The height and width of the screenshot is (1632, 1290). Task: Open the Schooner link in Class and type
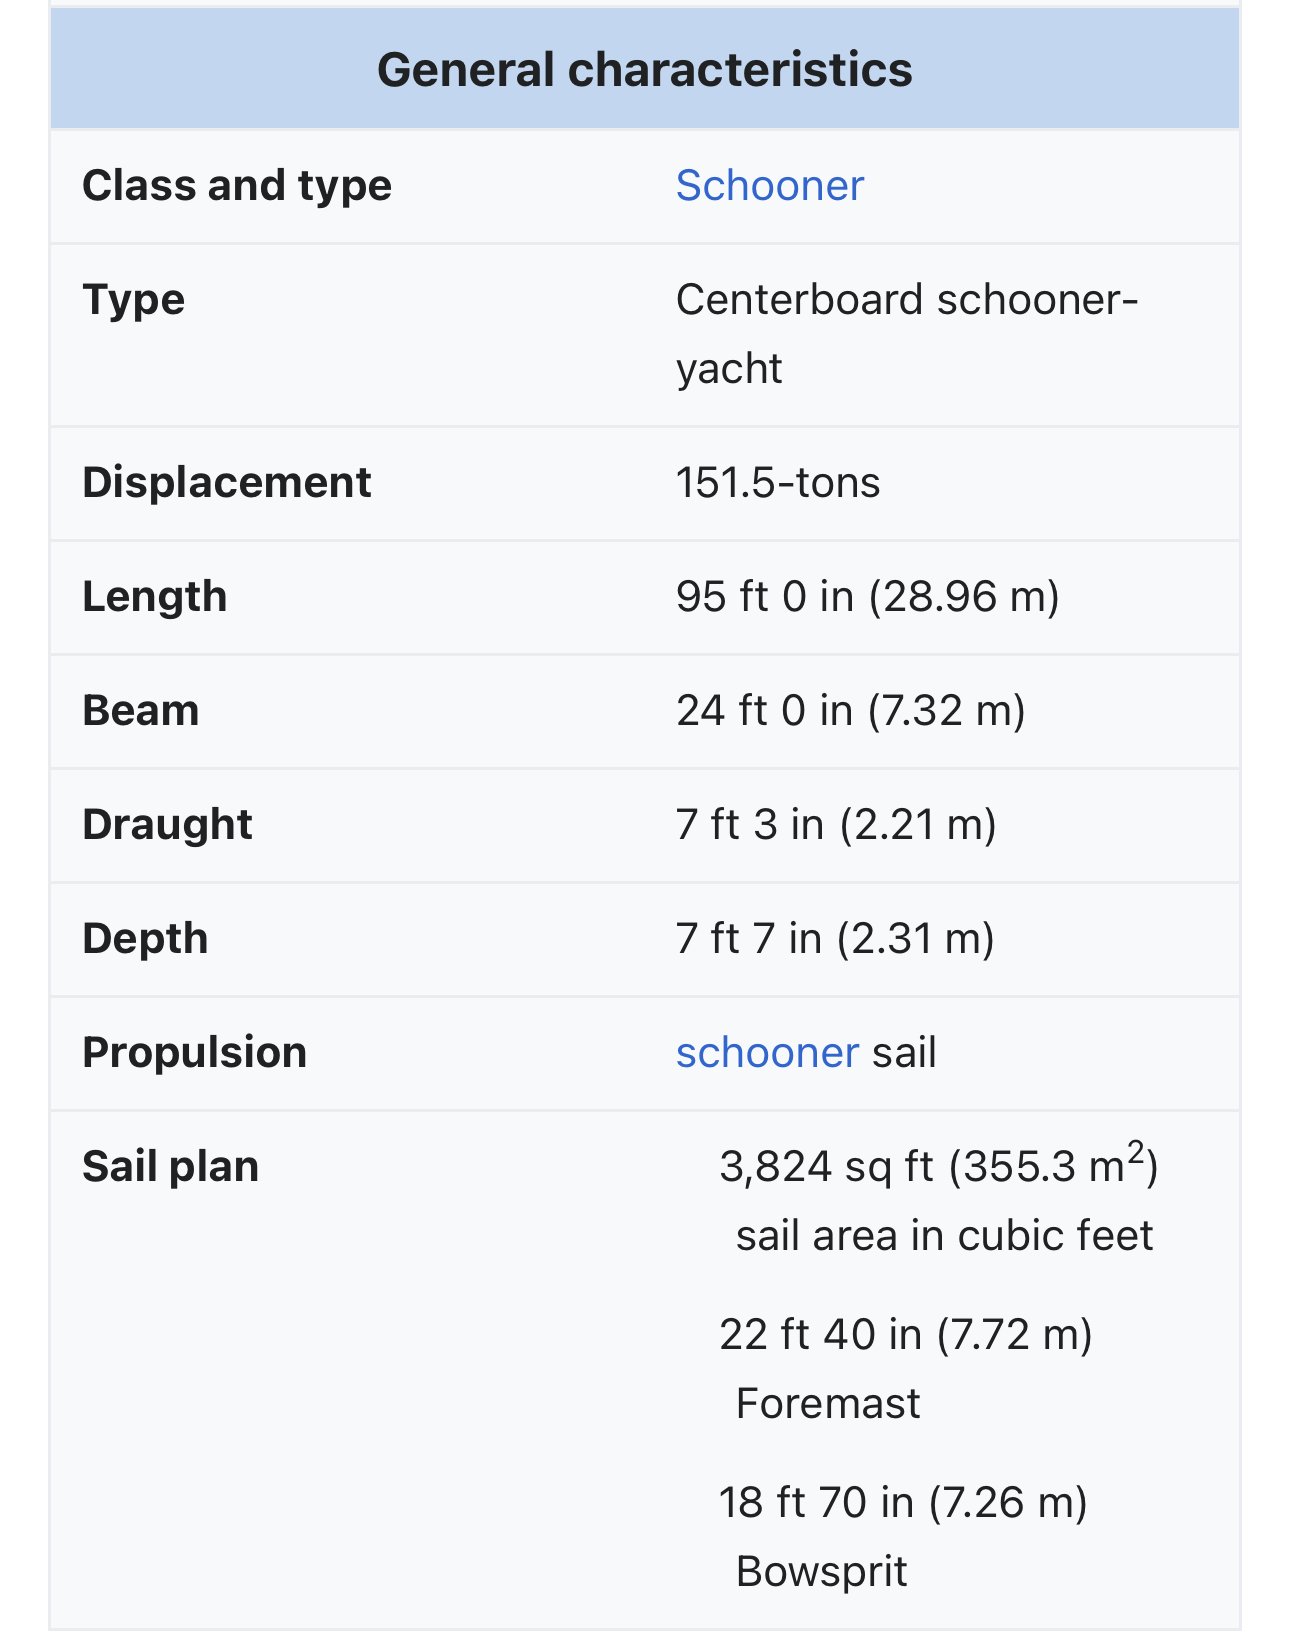tap(769, 186)
